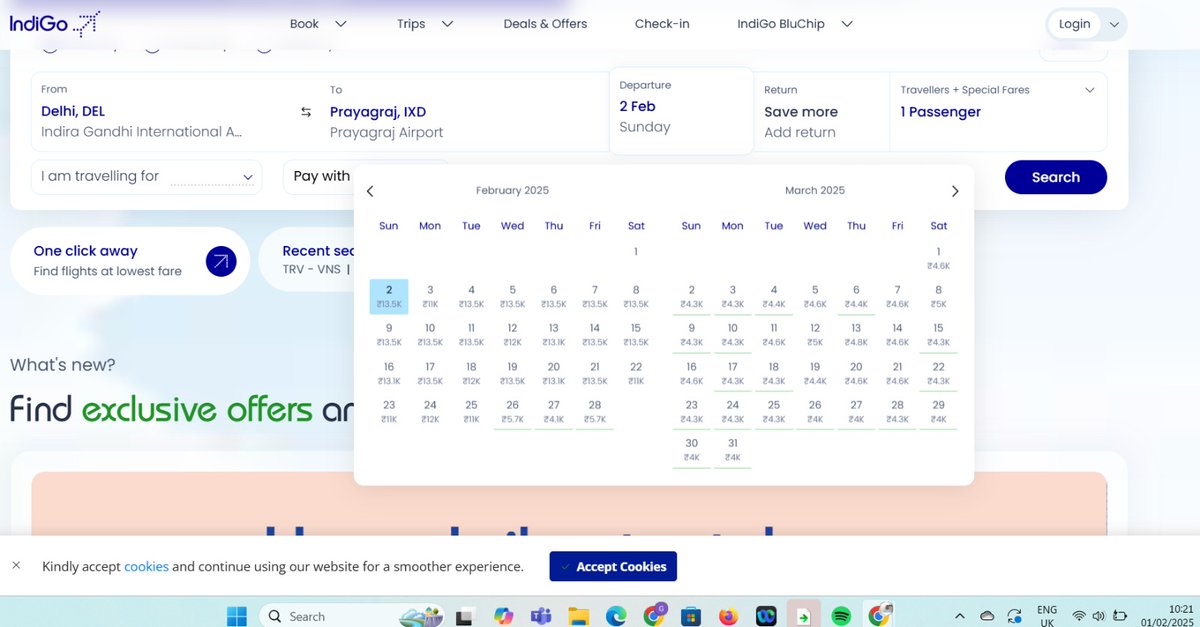Dismiss the cookie banner with X
The image size is (1200, 627).
click(16, 566)
